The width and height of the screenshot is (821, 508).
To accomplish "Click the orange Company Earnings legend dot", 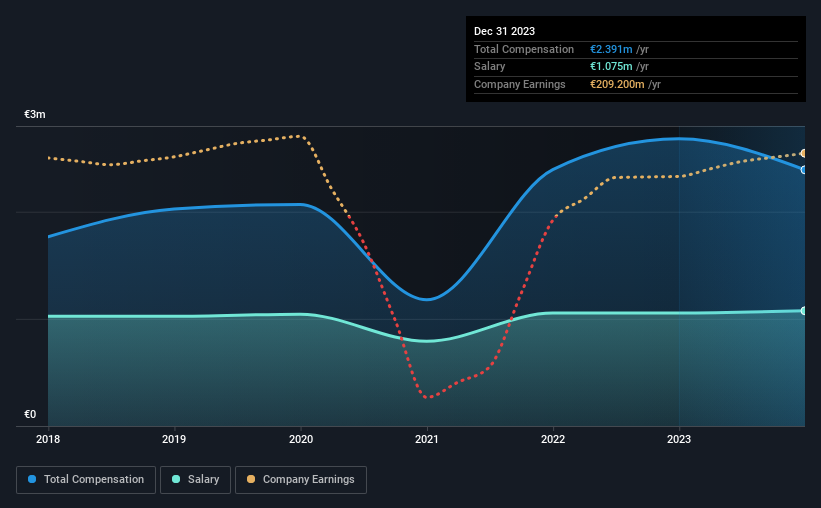I will (251, 479).
